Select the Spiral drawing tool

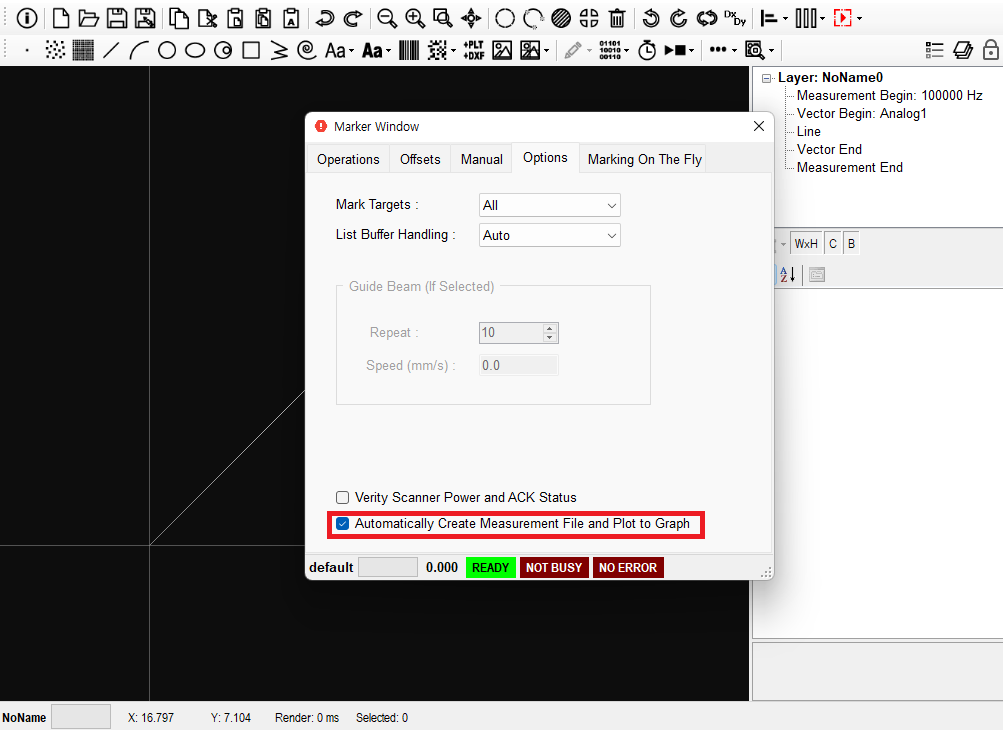tap(307, 50)
